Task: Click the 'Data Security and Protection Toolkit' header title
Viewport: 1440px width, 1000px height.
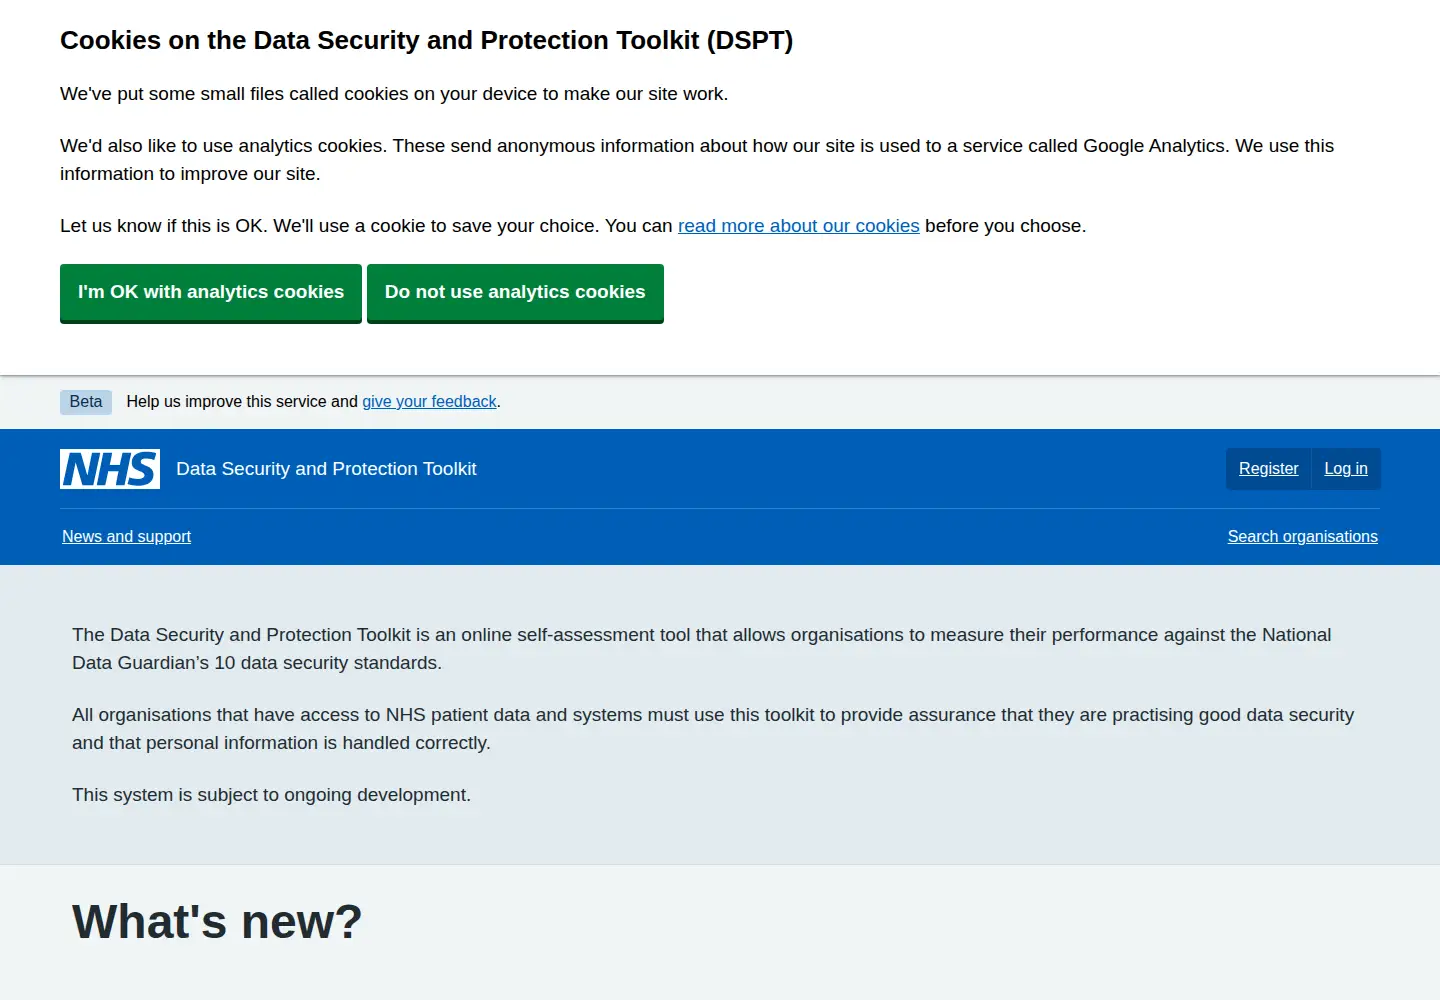Action: tap(326, 469)
